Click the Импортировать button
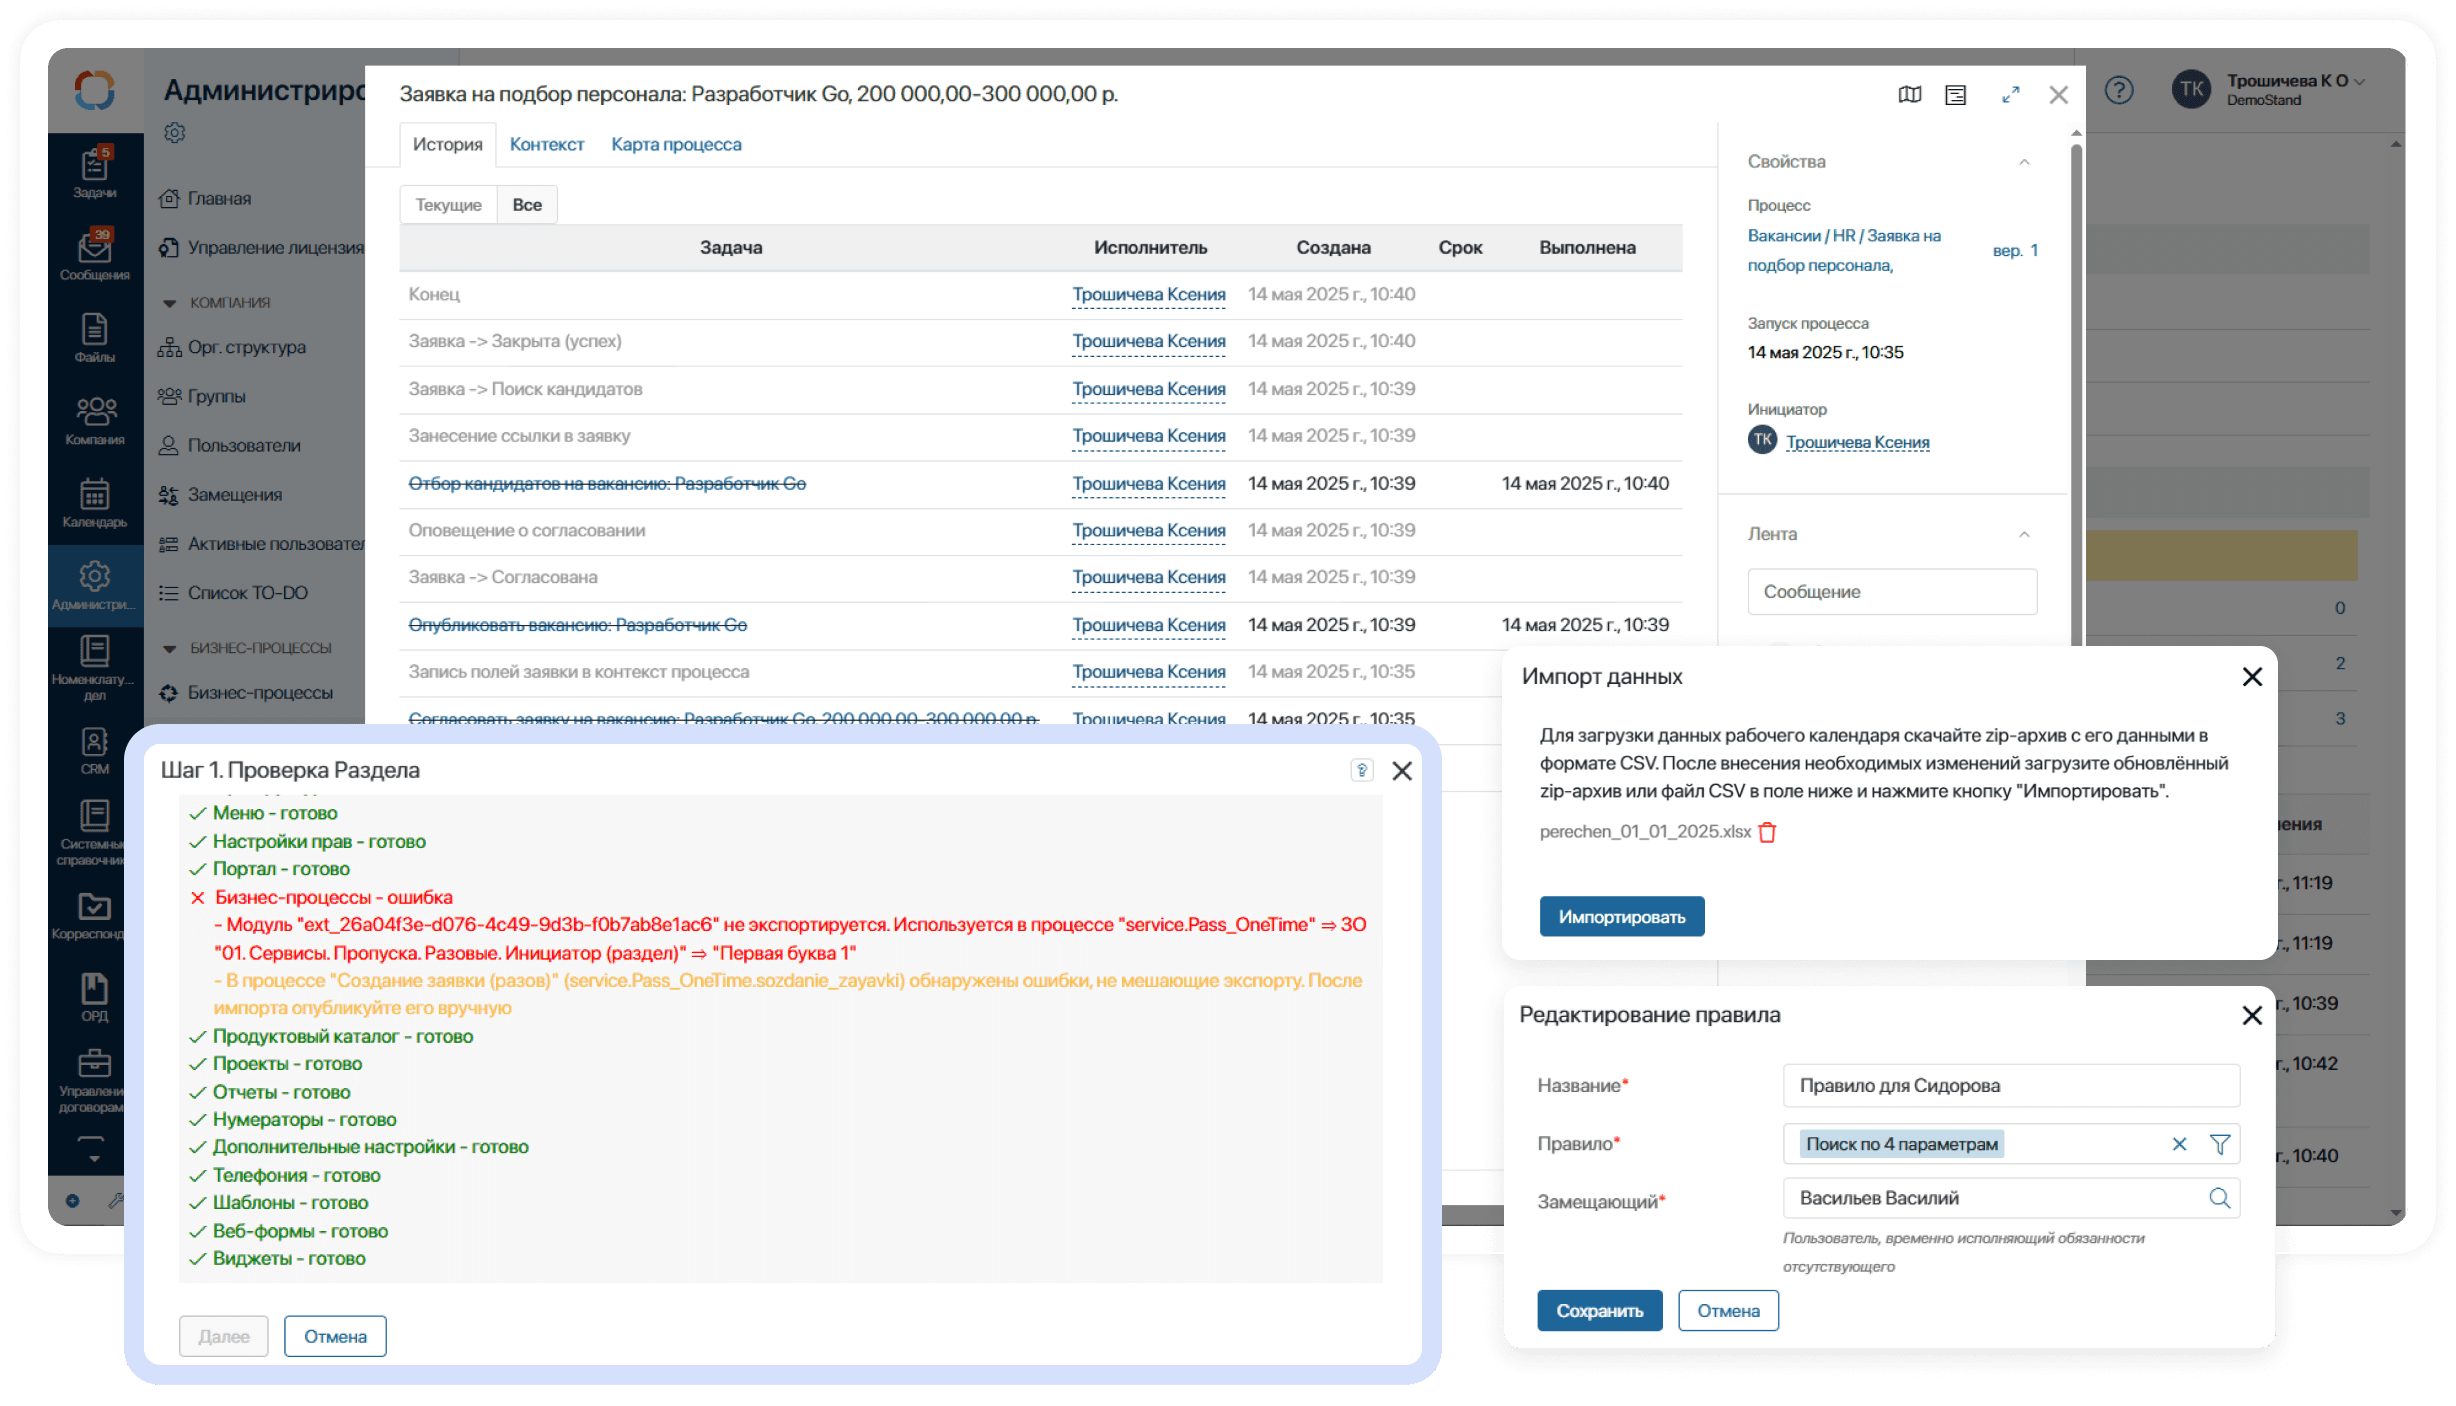Image resolution: width=2456 pixels, height=1406 pixels. [1621, 917]
